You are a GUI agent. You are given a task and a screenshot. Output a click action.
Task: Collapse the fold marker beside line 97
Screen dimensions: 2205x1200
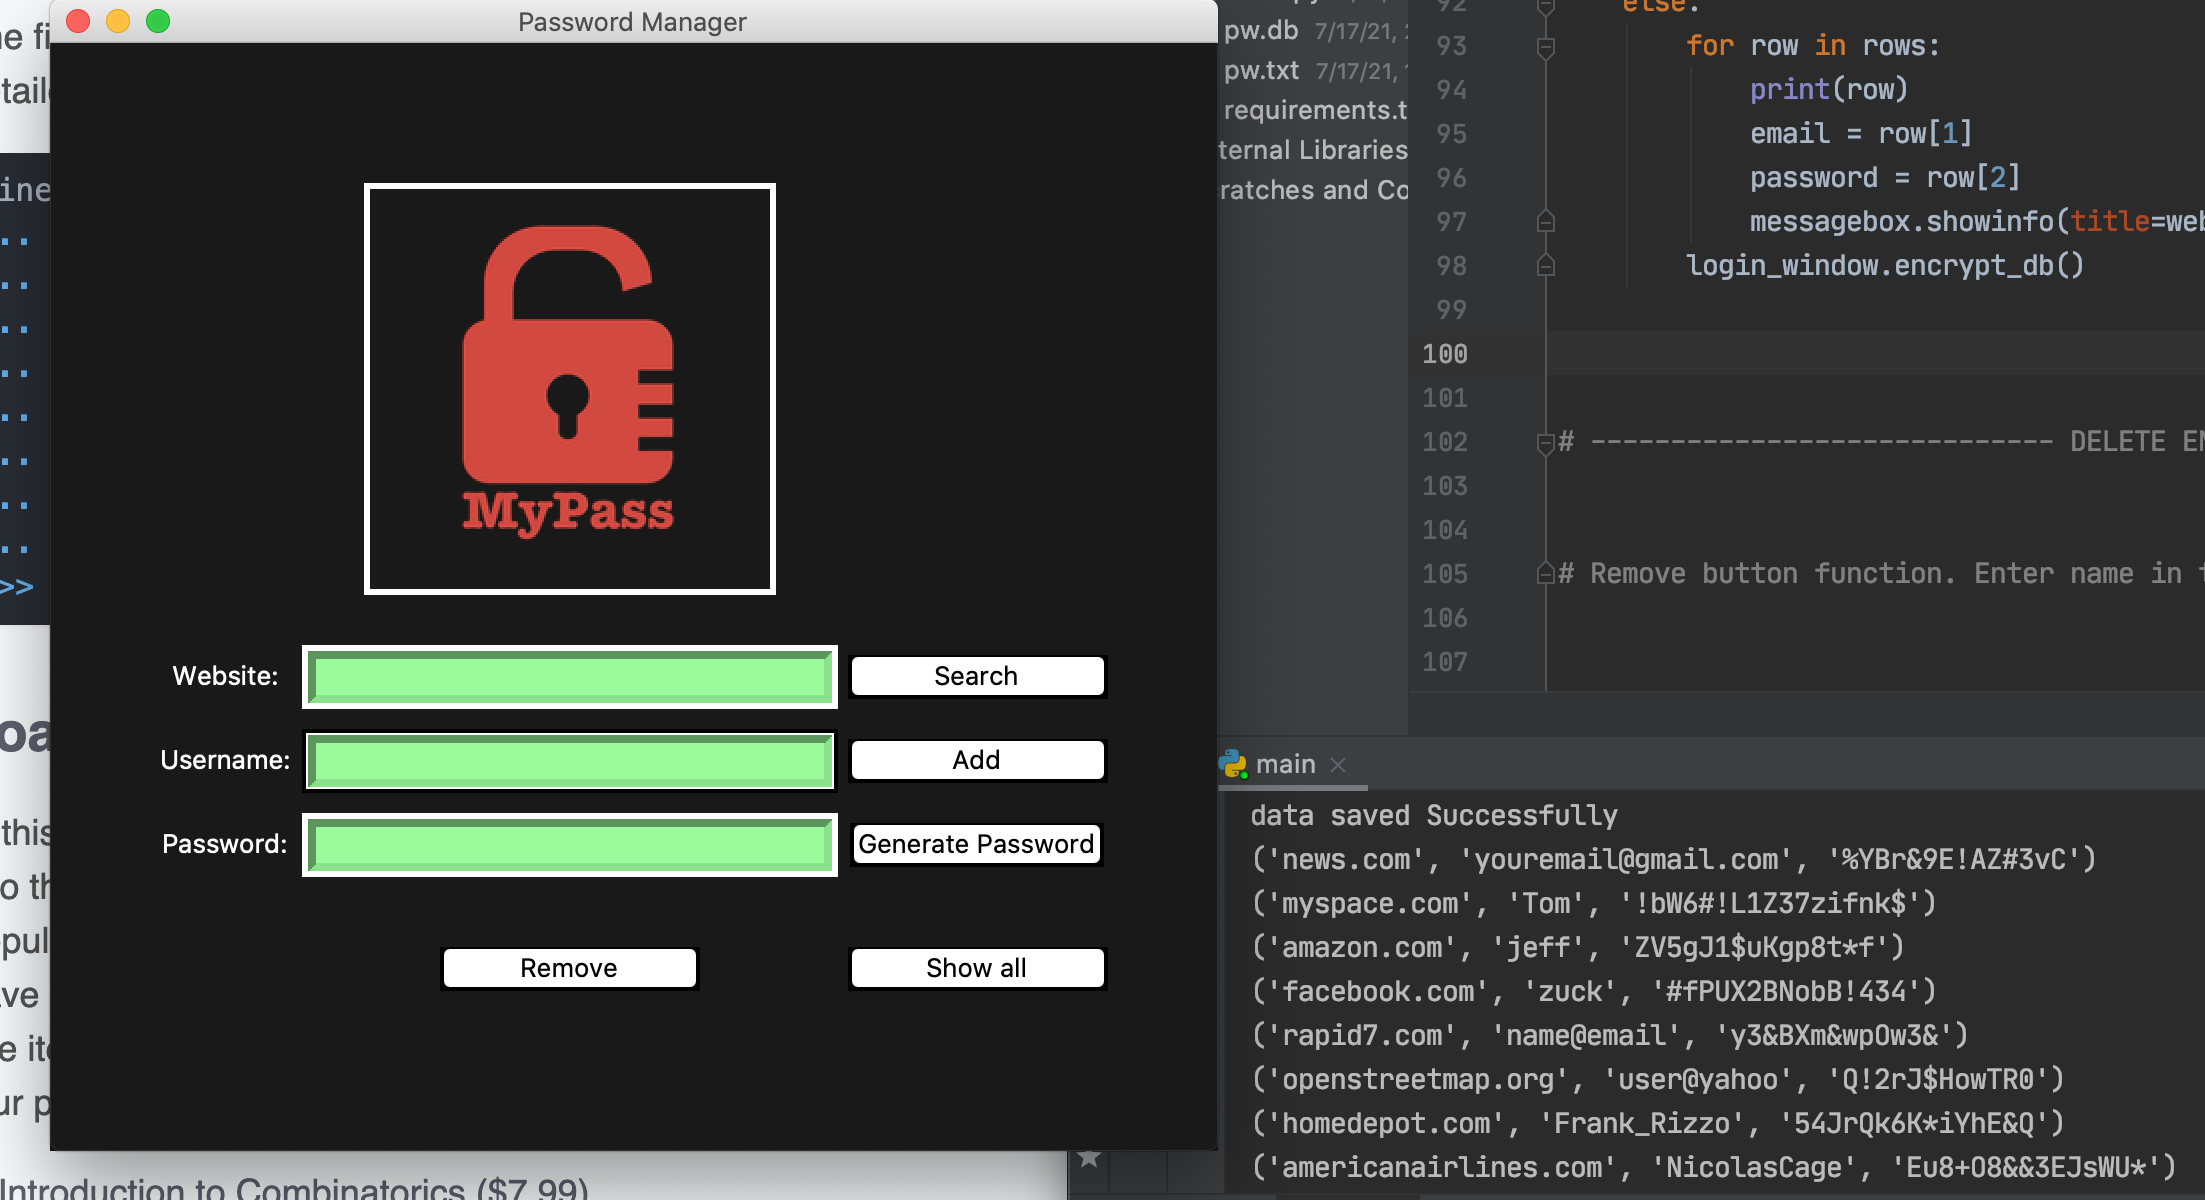pyautogui.click(x=1544, y=221)
